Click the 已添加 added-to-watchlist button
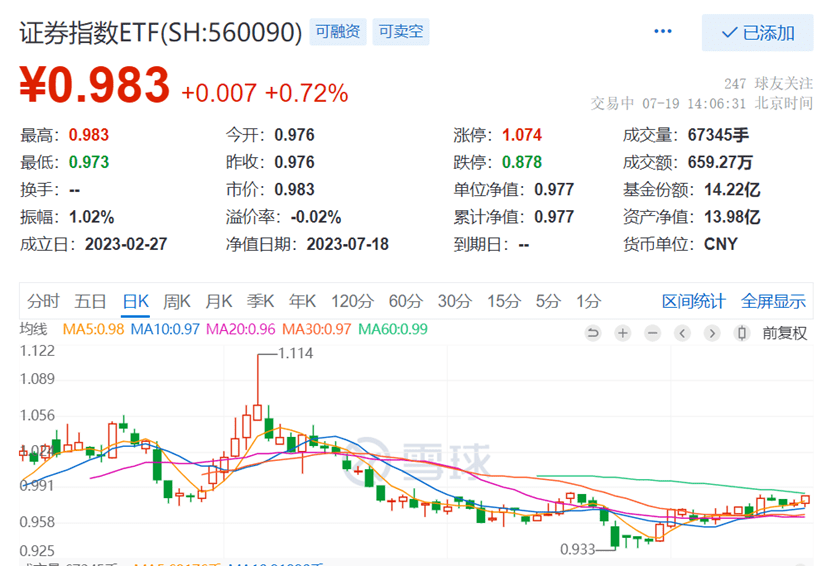Screen dimensions: 831x566 [757, 33]
